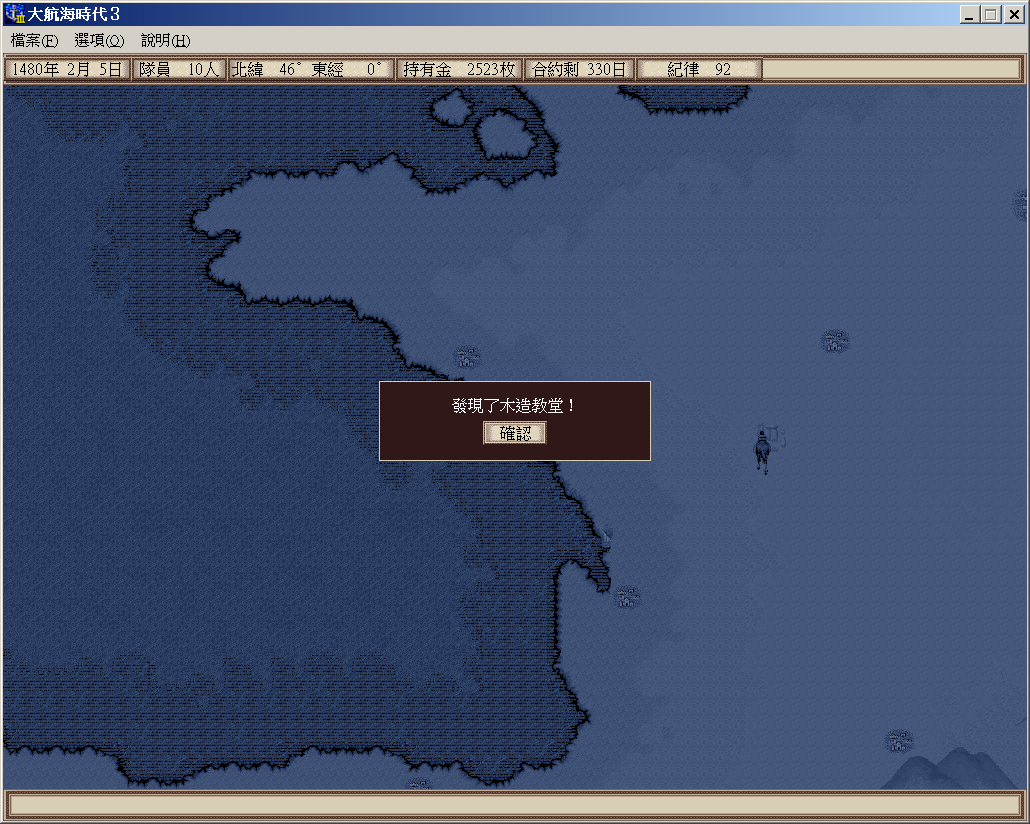Click the 合約剩 330日 contract field
Image resolution: width=1030 pixels, height=824 pixels.
579,70
